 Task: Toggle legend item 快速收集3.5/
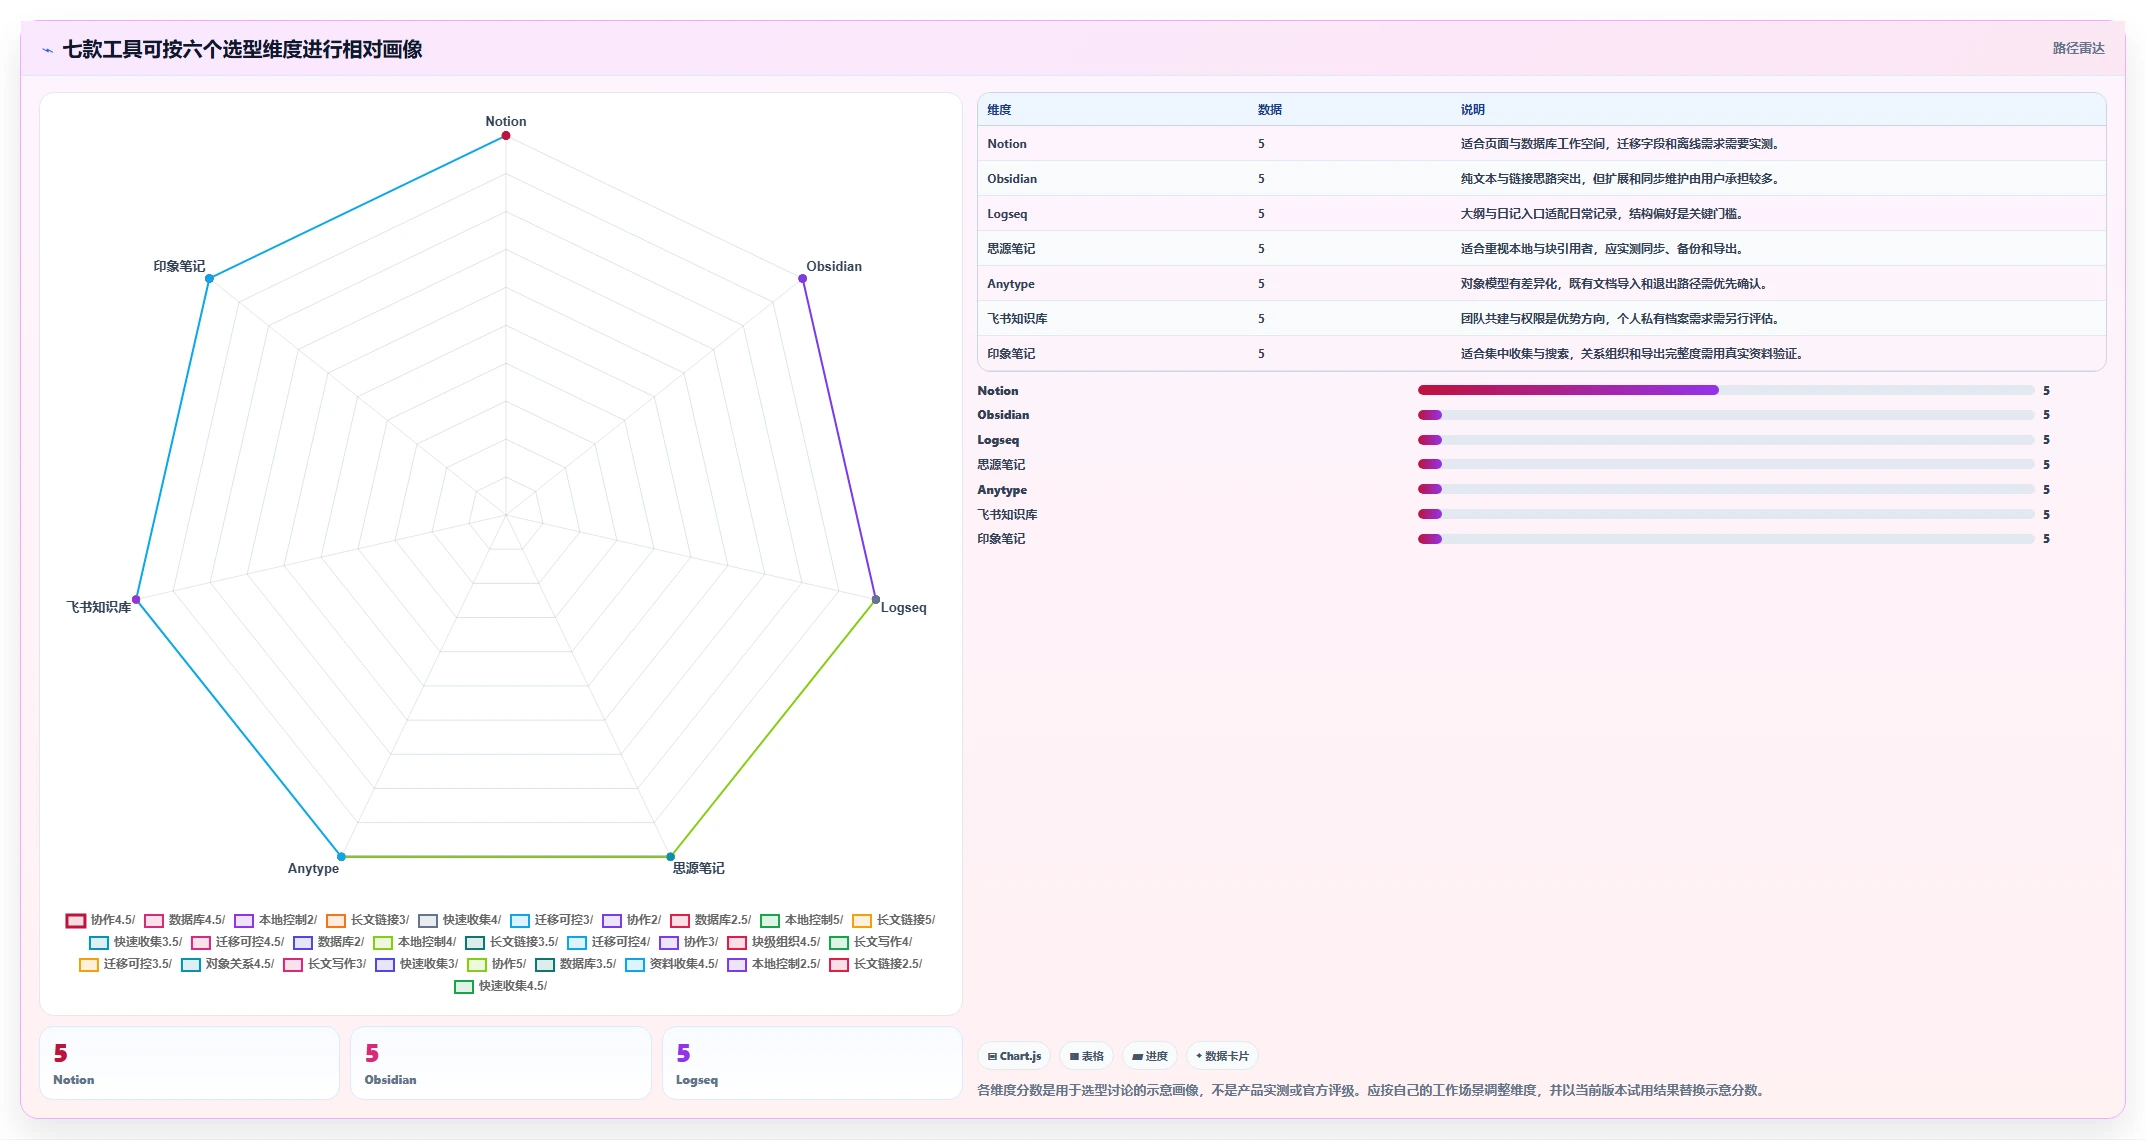[x=135, y=942]
